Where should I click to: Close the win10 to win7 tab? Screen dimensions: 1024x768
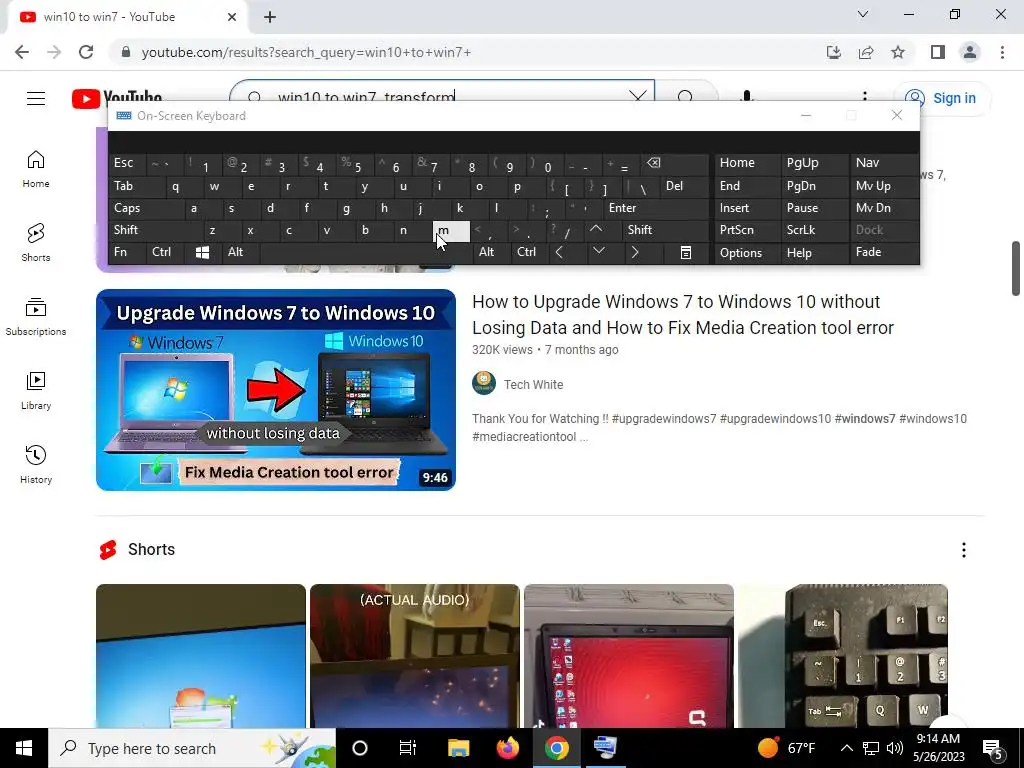[x=232, y=17]
